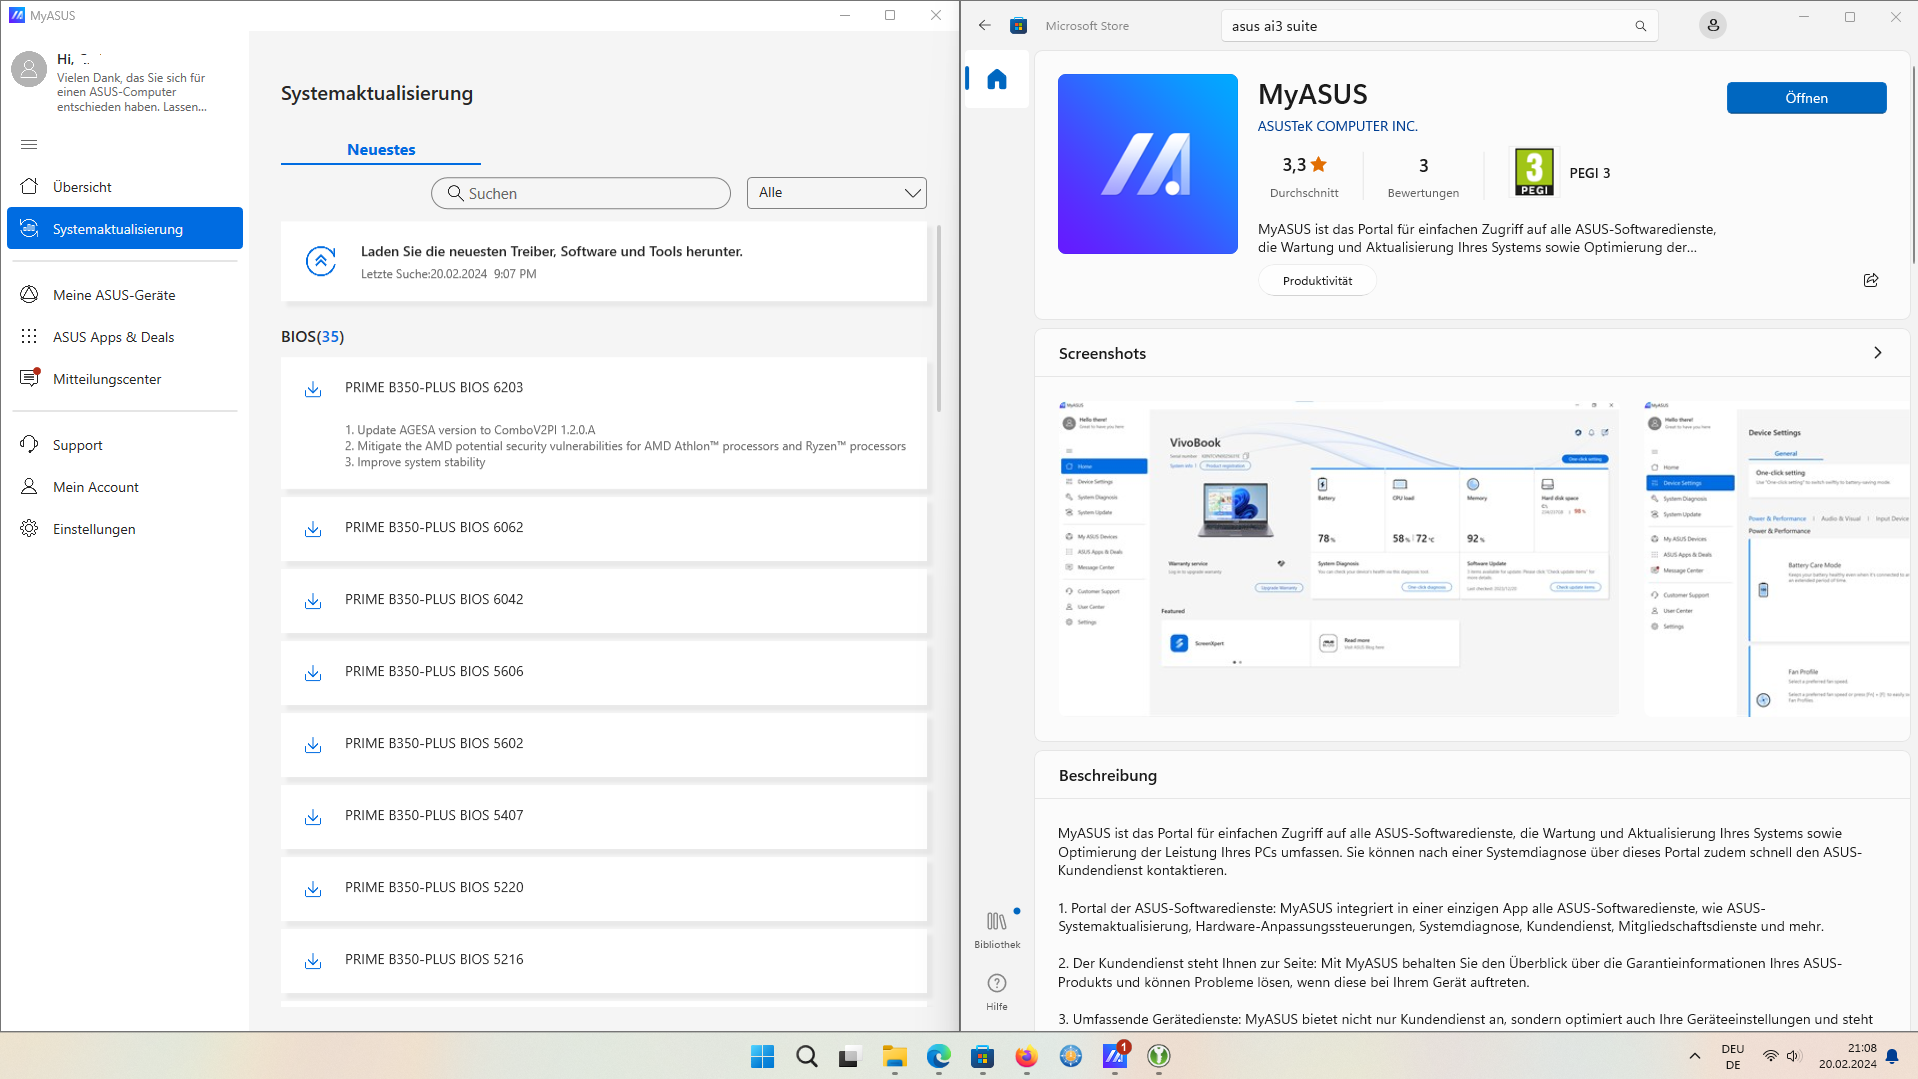
Task: Click the MyASUS update list scrollbar
Action: tap(939, 319)
